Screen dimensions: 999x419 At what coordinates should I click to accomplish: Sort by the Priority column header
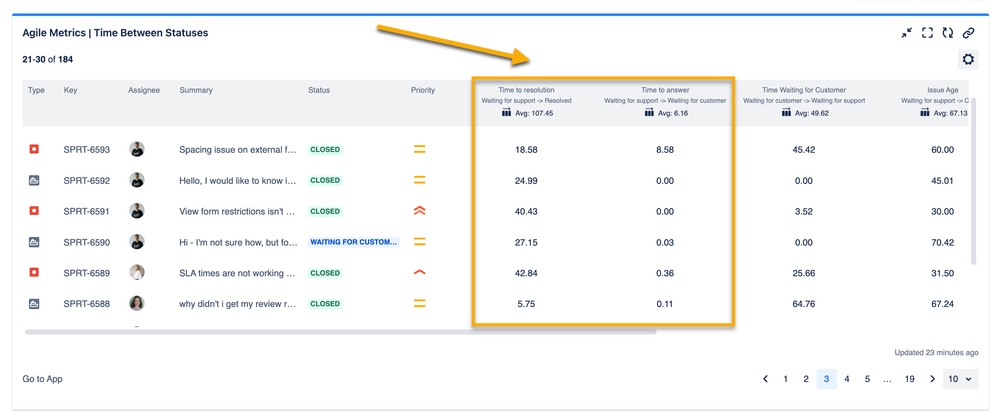(423, 90)
